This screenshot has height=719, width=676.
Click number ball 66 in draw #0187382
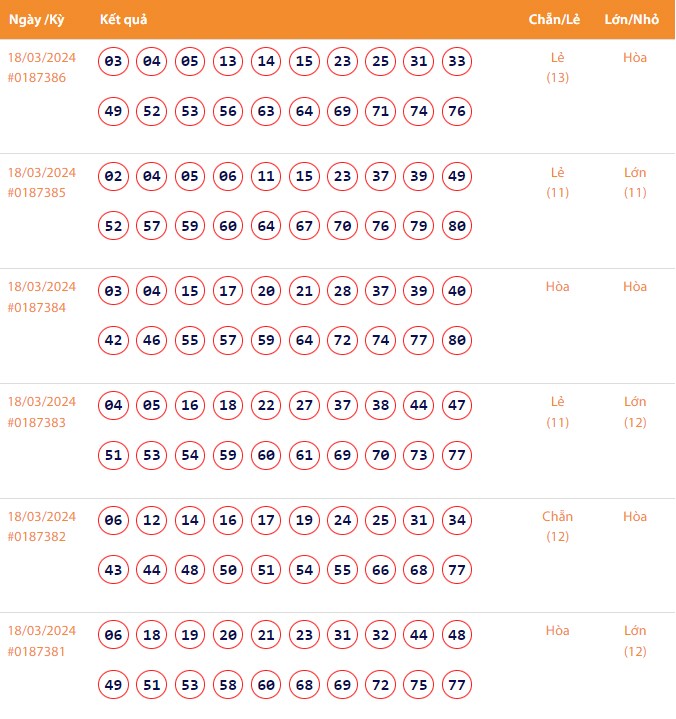point(380,569)
